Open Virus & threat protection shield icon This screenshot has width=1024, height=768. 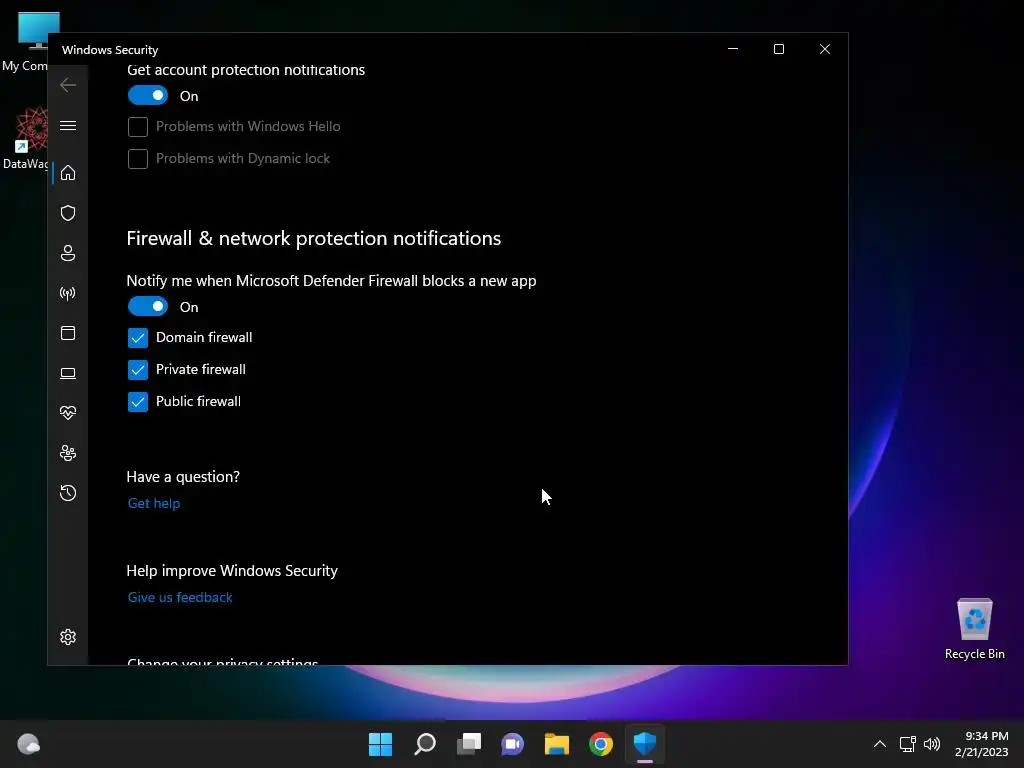[x=68, y=213]
